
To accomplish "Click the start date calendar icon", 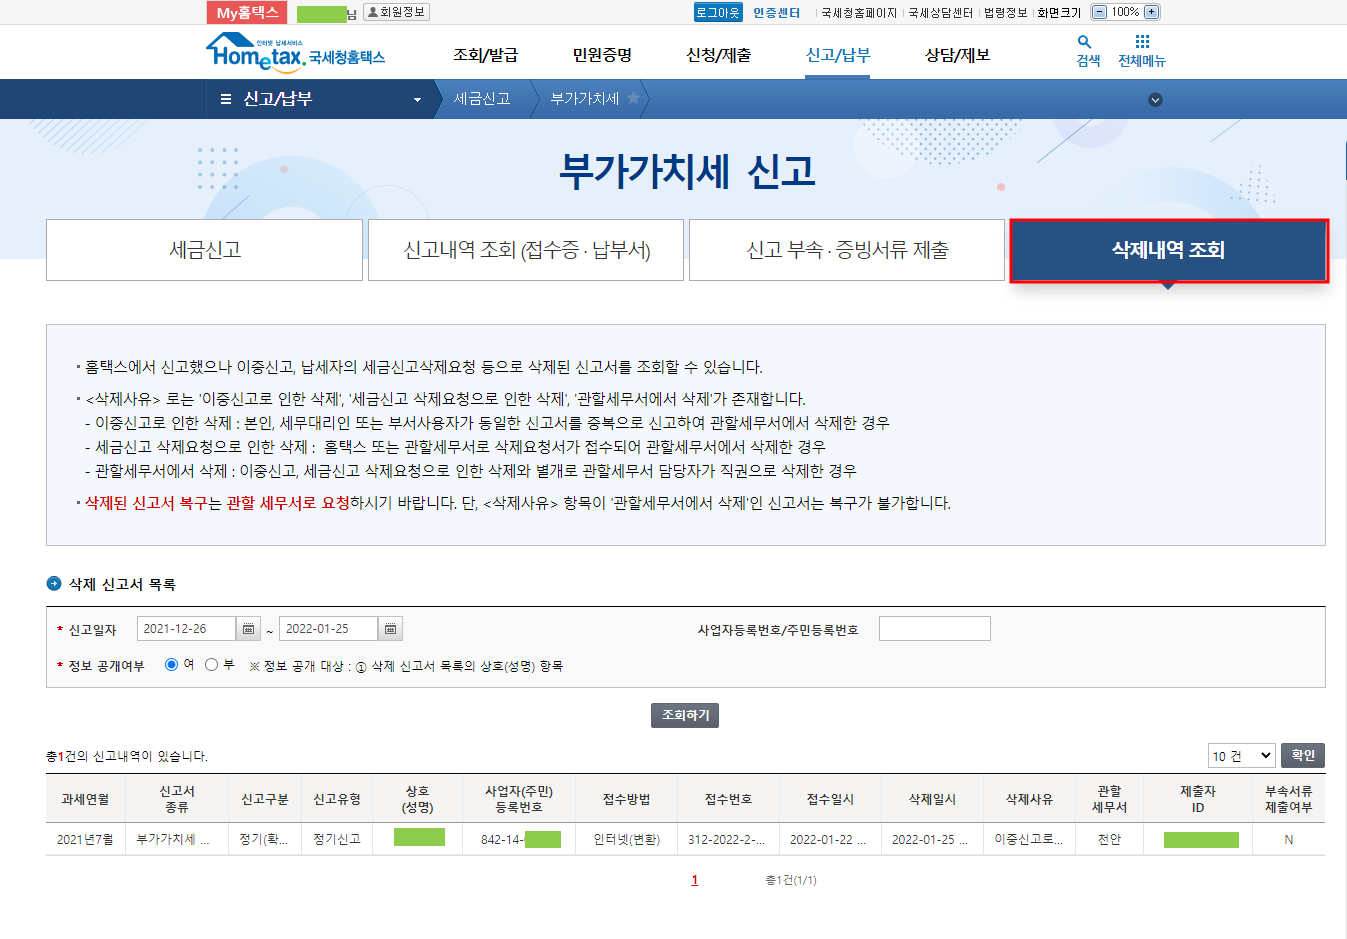I will coord(249,629).
